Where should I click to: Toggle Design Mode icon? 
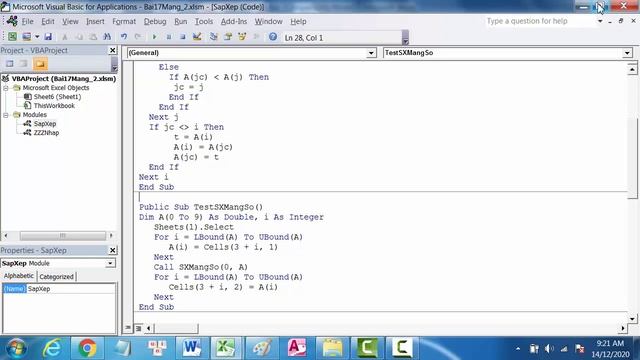197,37
